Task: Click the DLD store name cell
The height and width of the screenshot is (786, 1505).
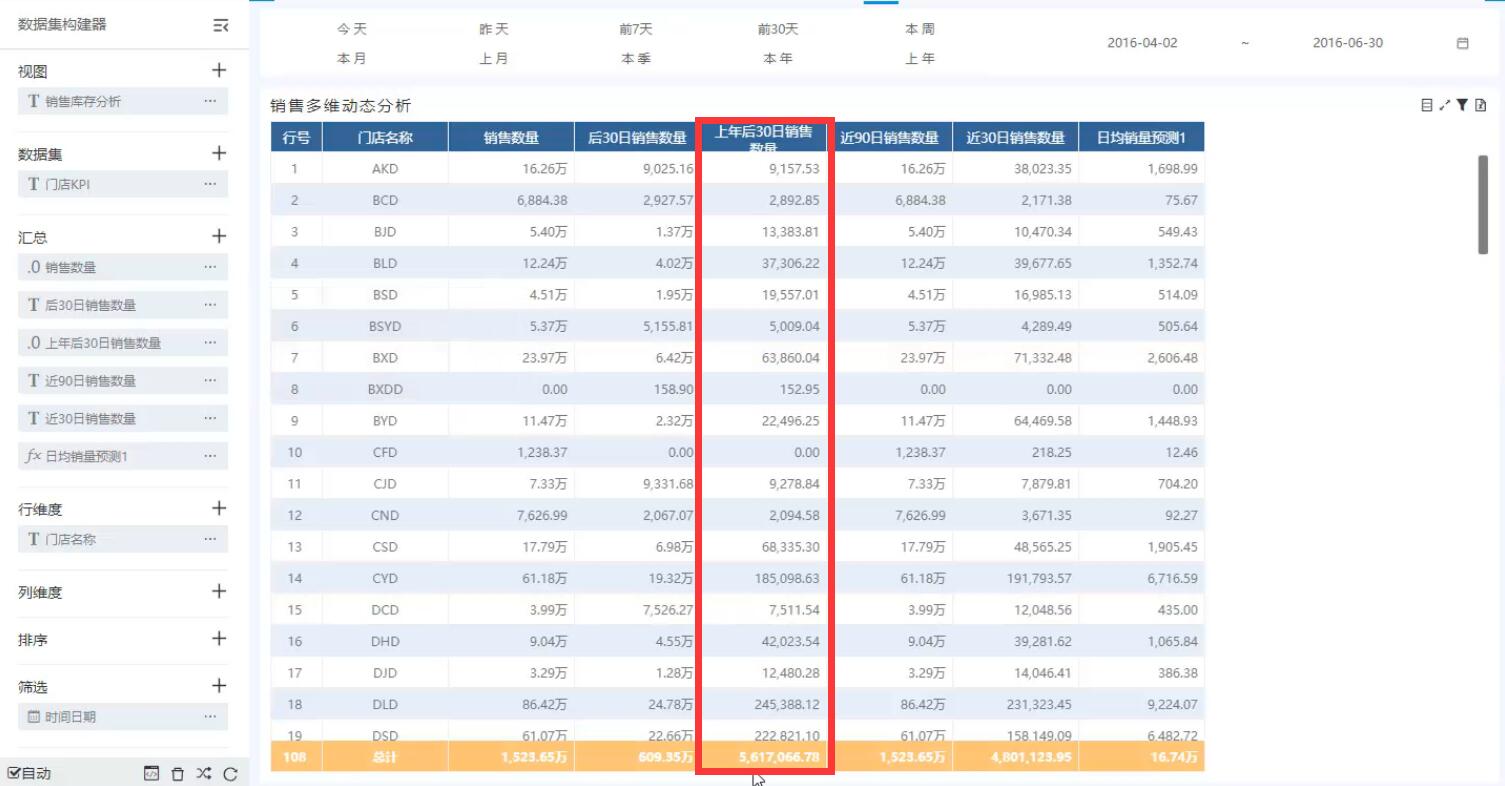Action: coord(385,704)
